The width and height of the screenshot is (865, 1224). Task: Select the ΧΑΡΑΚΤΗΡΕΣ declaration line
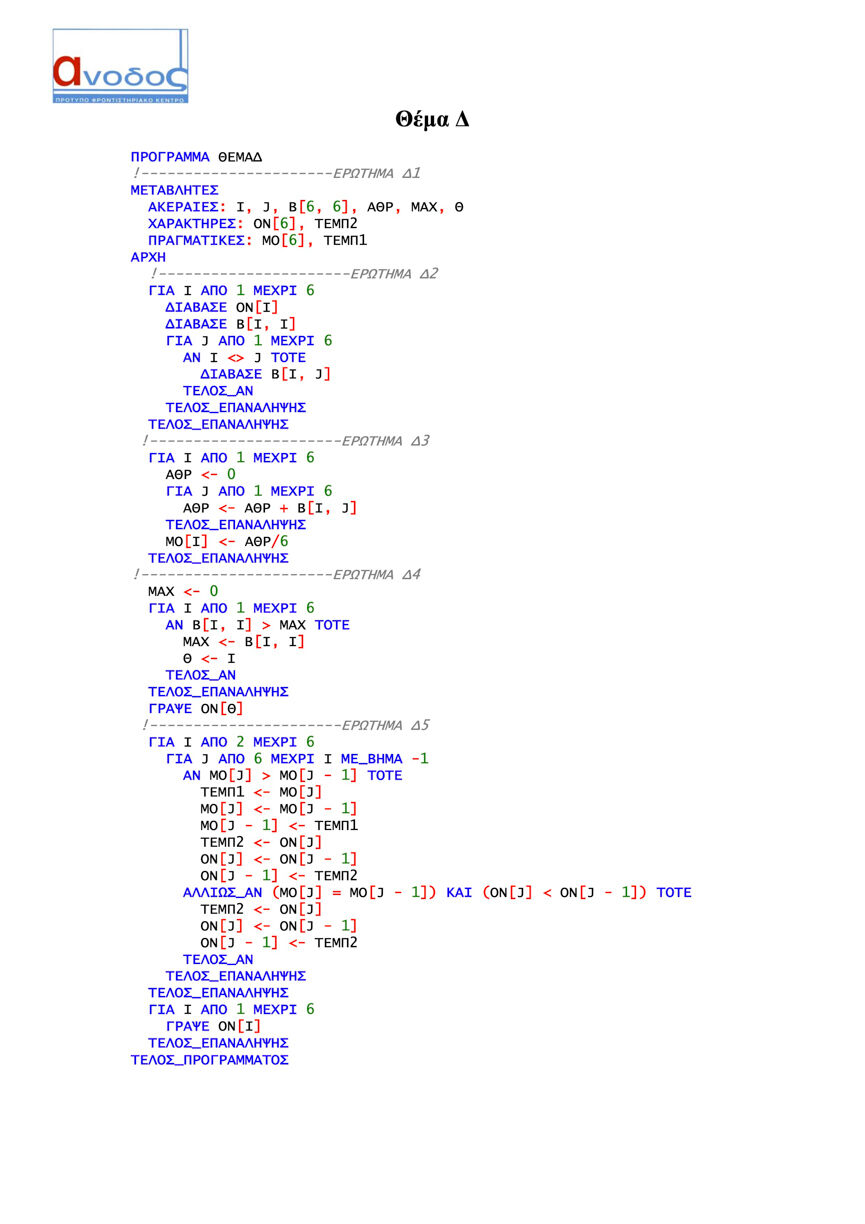[253, 224]
